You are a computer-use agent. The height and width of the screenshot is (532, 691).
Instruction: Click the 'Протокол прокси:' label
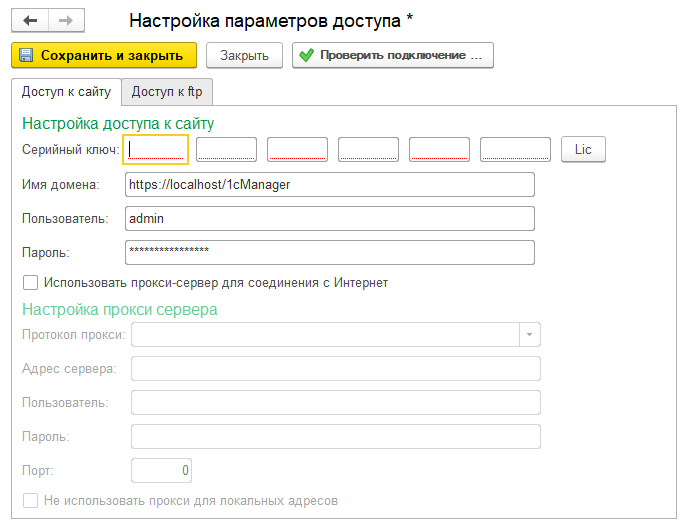click(74, 335)
